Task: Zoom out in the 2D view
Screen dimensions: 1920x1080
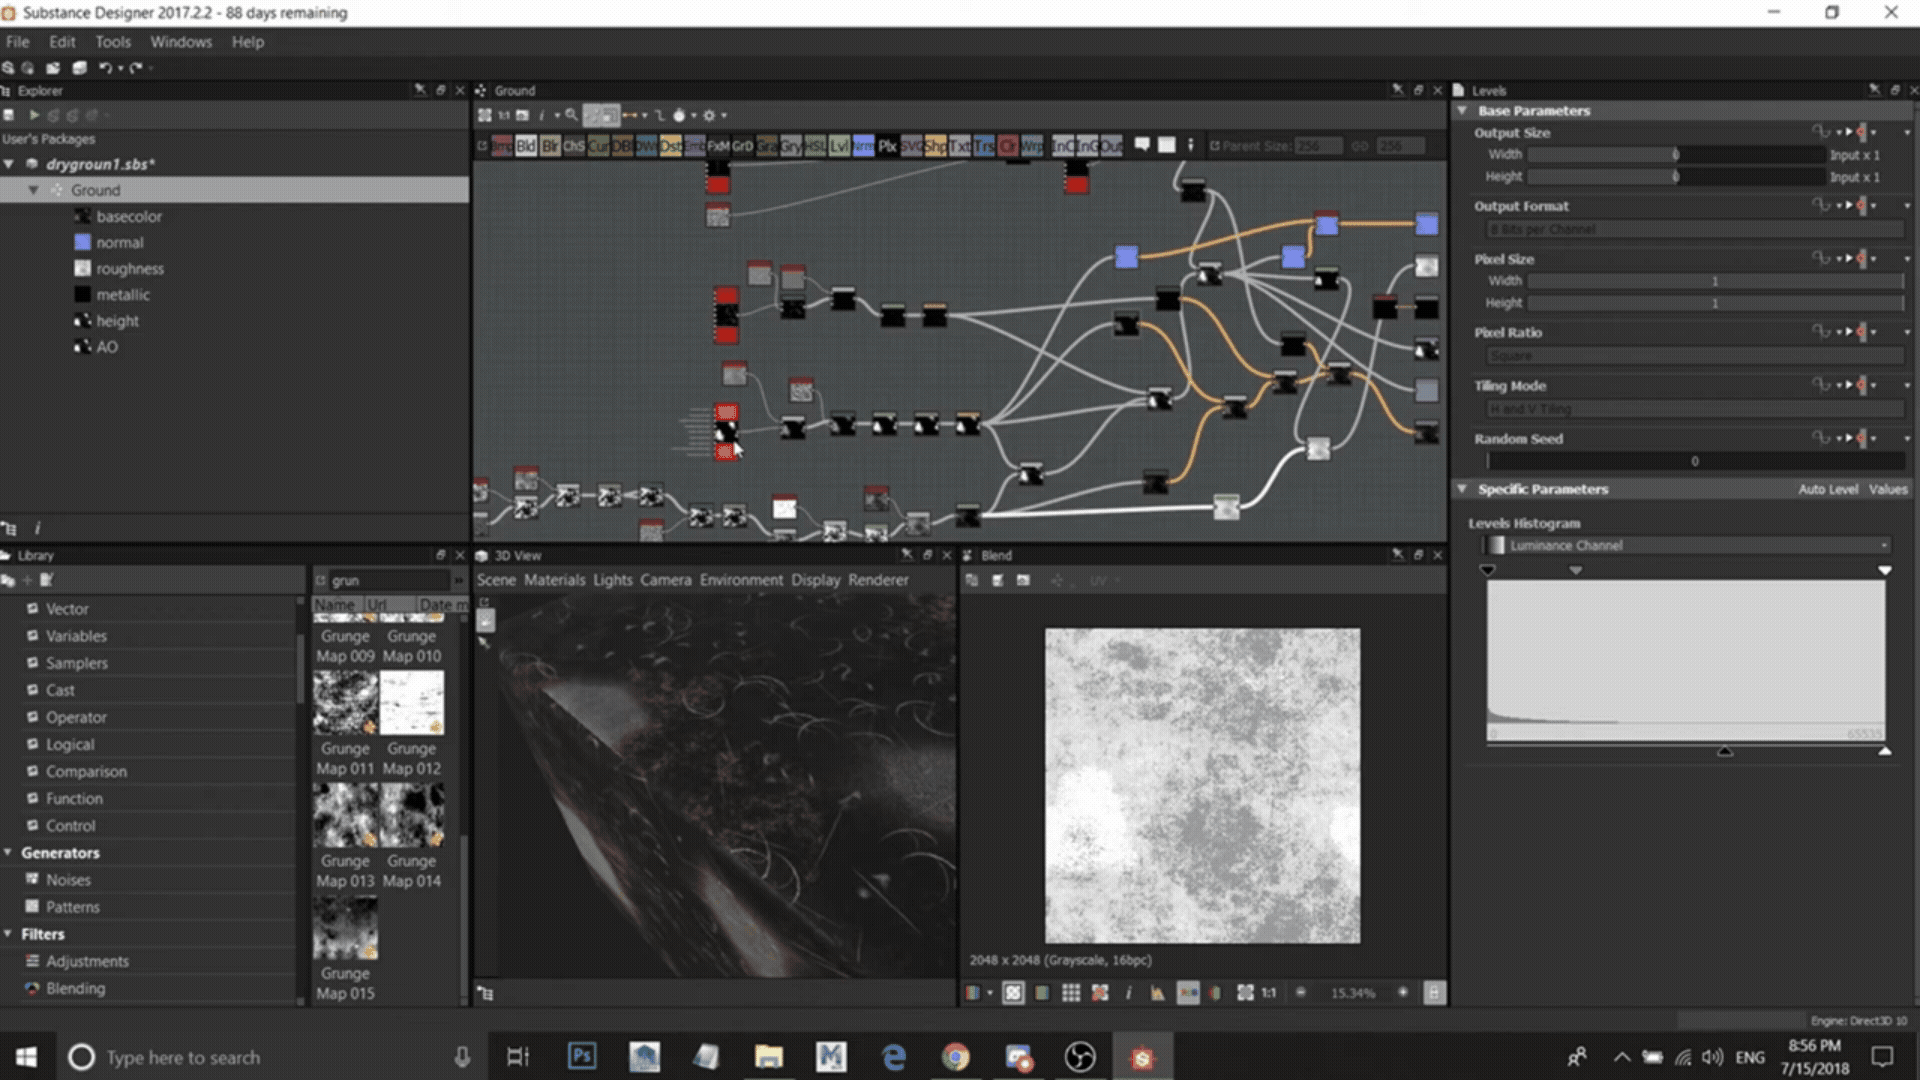Action: 1301,993
